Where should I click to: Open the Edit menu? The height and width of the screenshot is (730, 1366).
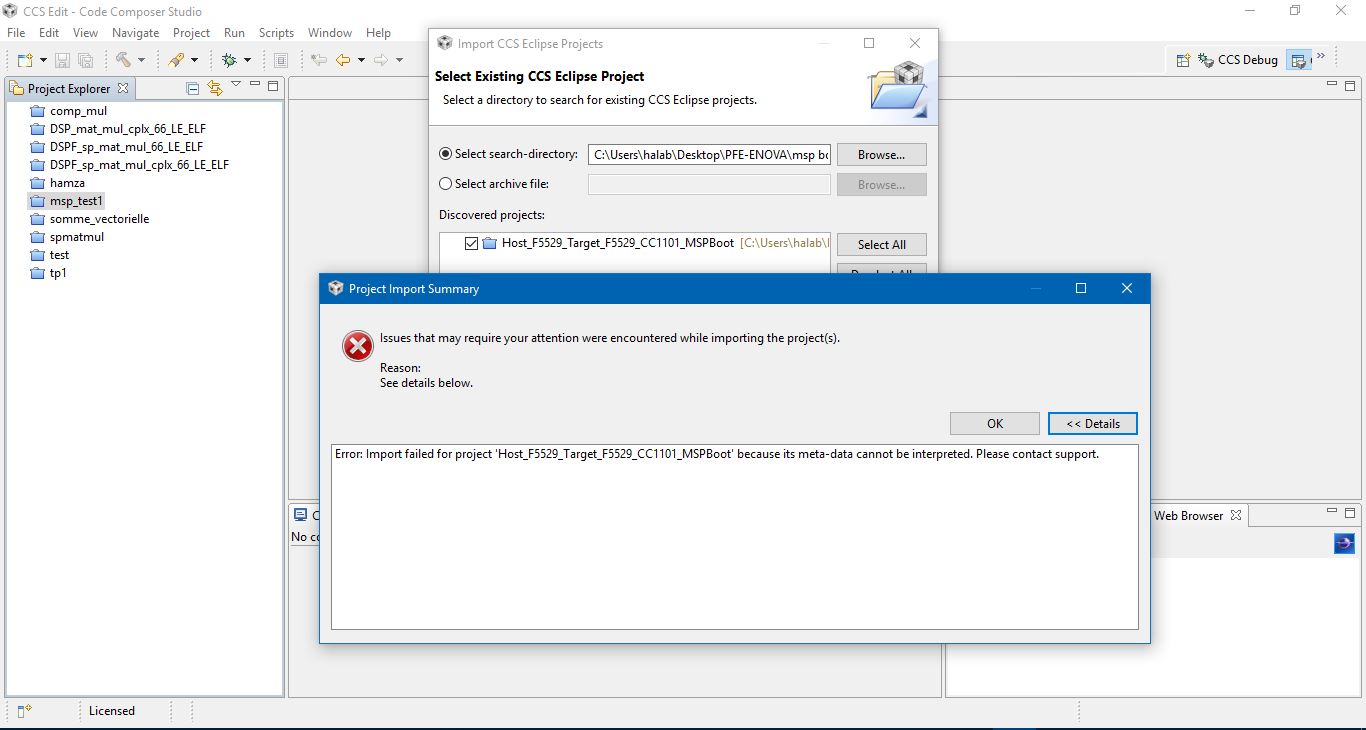pos(49,33)
